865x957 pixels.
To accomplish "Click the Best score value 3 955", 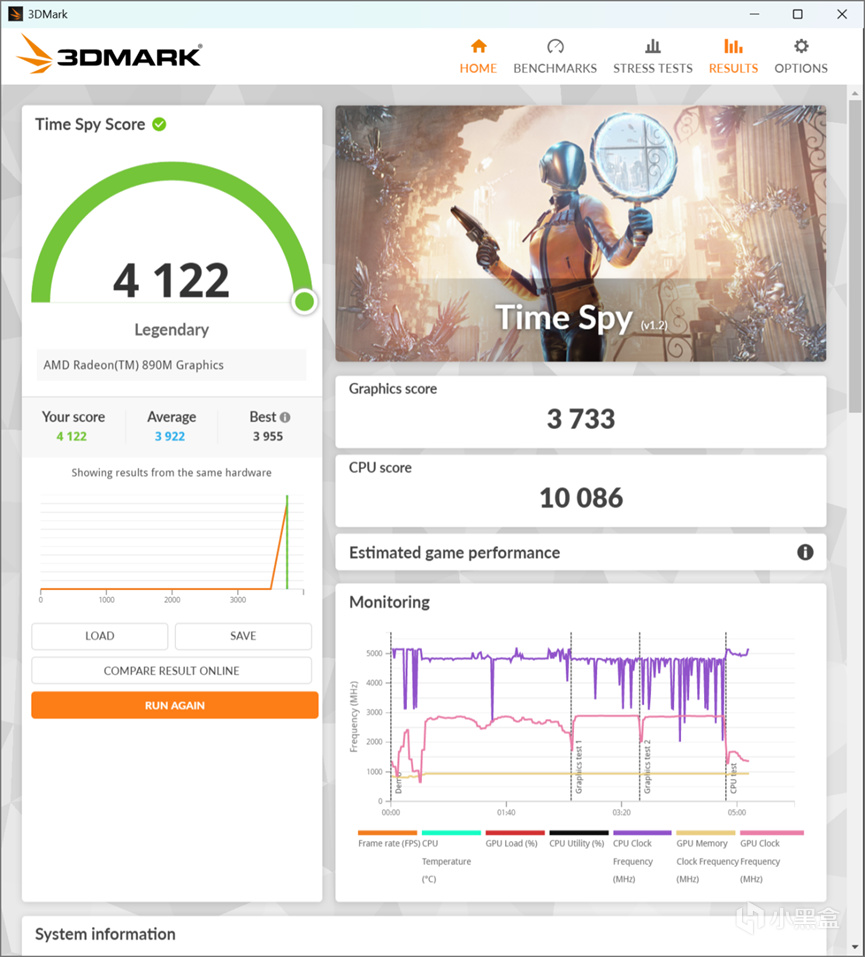I will point(268,436).
